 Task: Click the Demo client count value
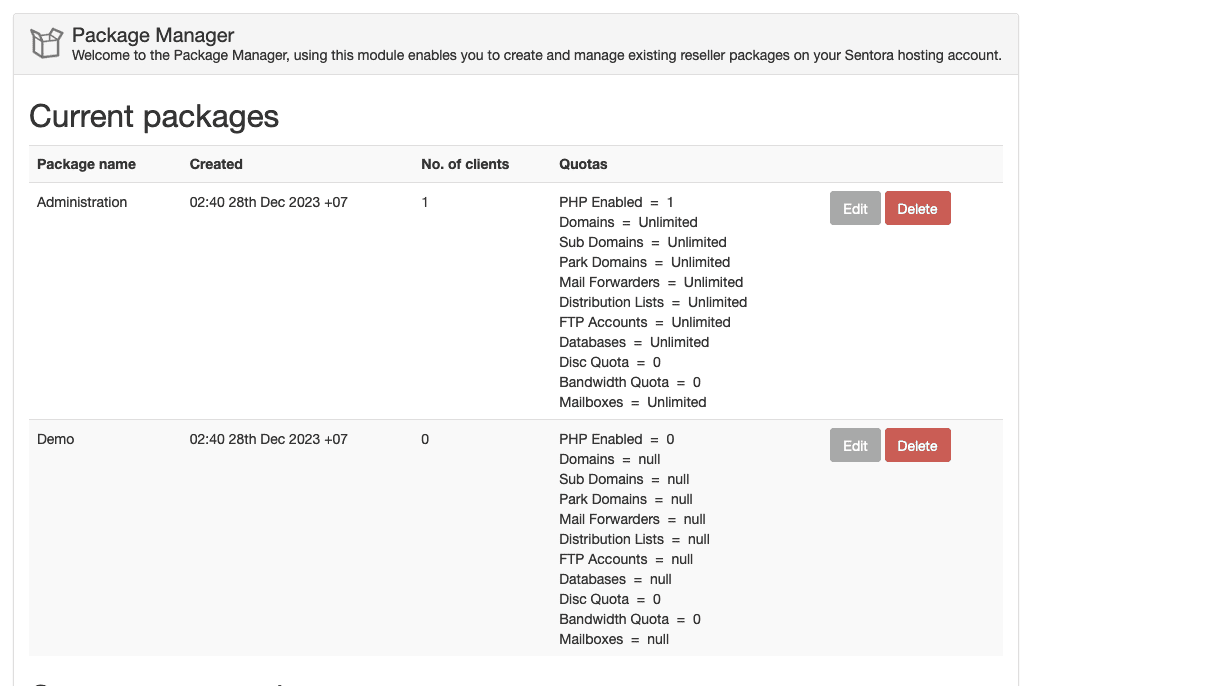[425, 439]
